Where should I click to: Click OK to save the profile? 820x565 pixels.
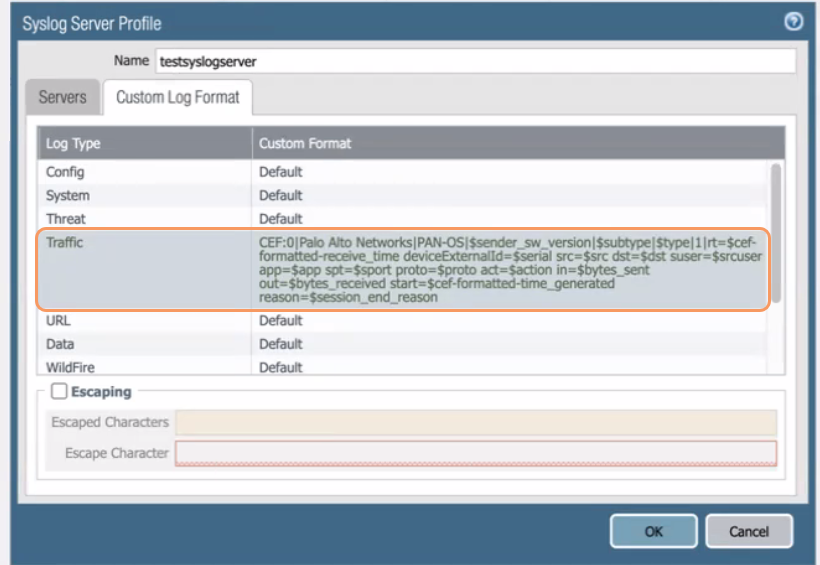tap(653, 531)
